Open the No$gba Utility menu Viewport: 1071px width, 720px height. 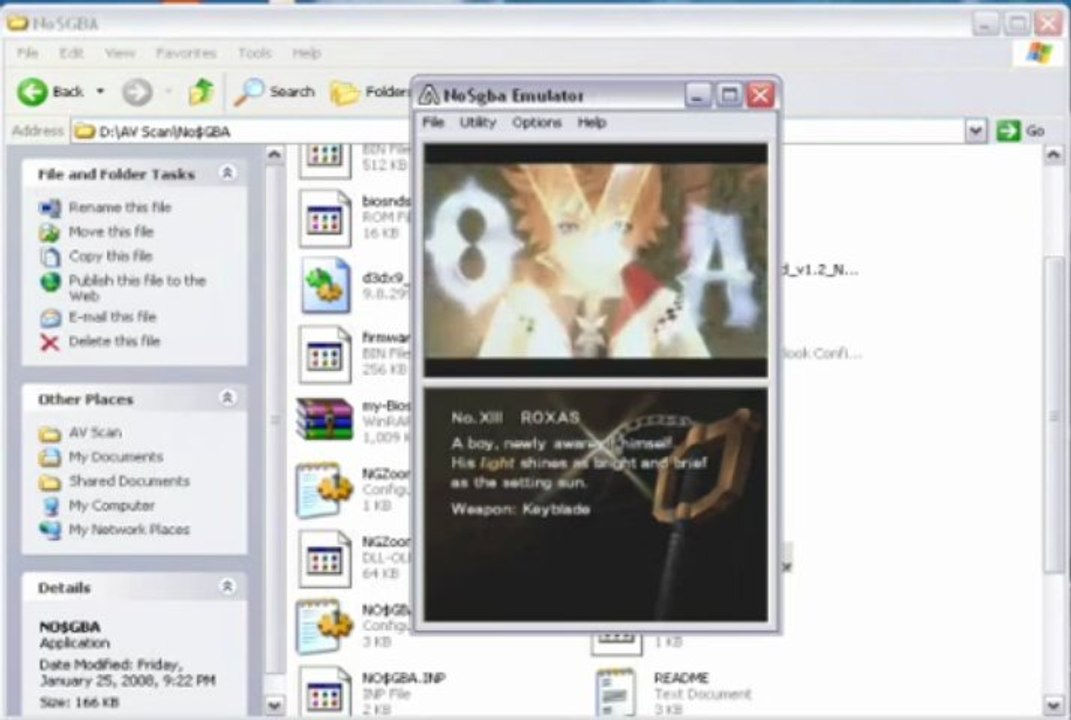coord(477,122)
